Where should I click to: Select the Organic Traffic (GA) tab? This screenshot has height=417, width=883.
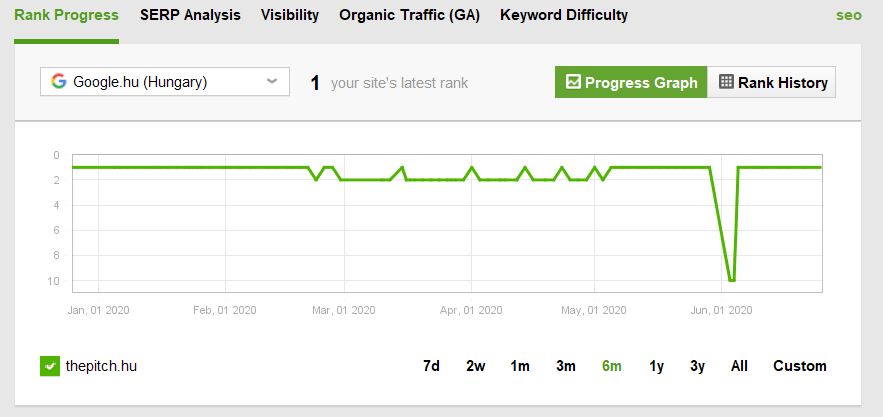point(409,15)
